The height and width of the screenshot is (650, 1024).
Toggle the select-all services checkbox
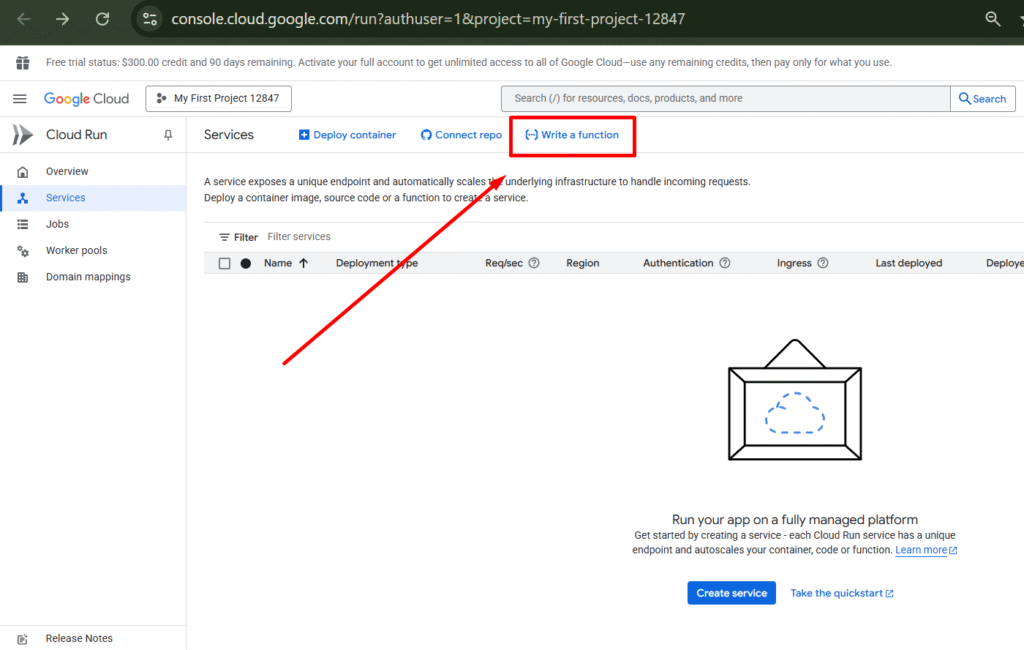tap(224, 264)
